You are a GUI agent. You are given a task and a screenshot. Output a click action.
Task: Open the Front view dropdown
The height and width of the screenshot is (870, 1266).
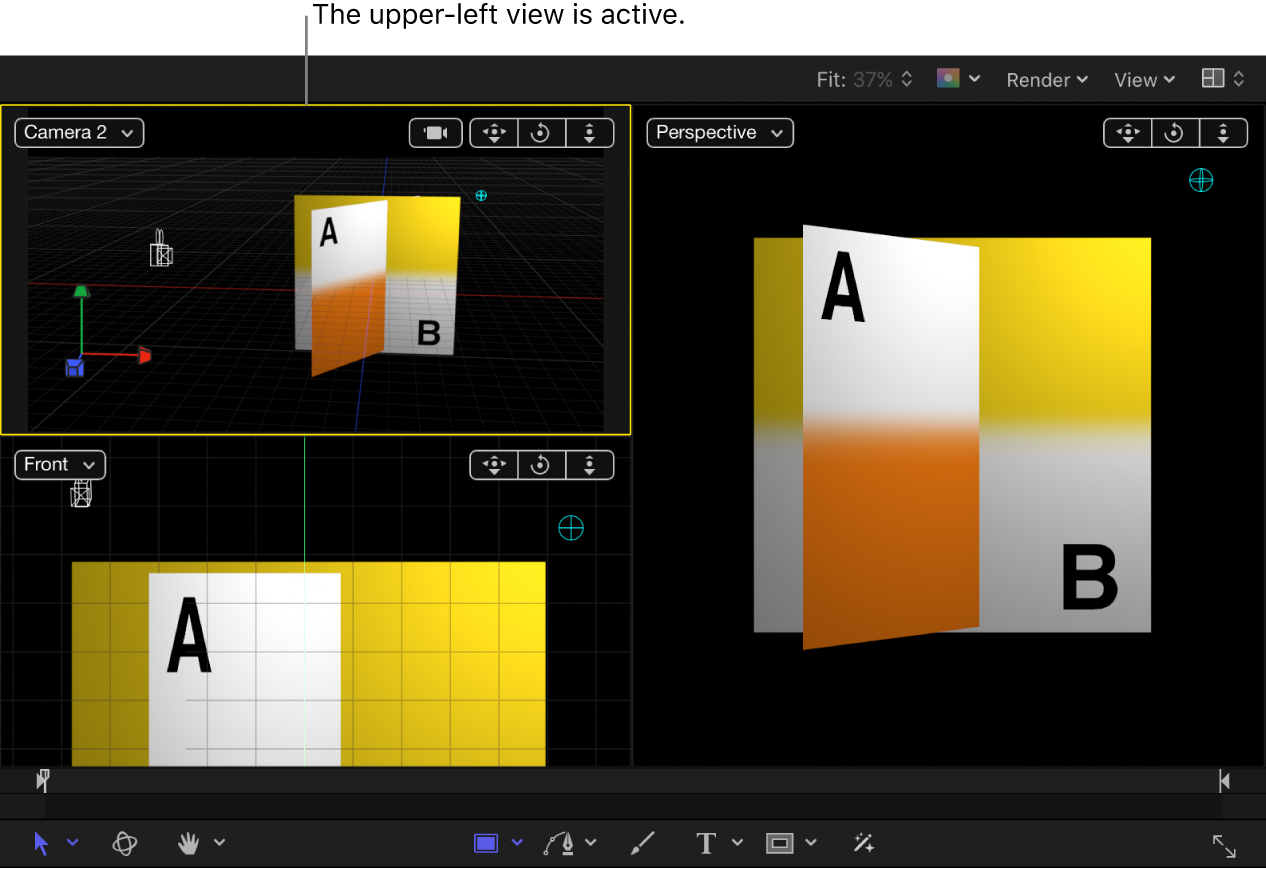[59, 464]
